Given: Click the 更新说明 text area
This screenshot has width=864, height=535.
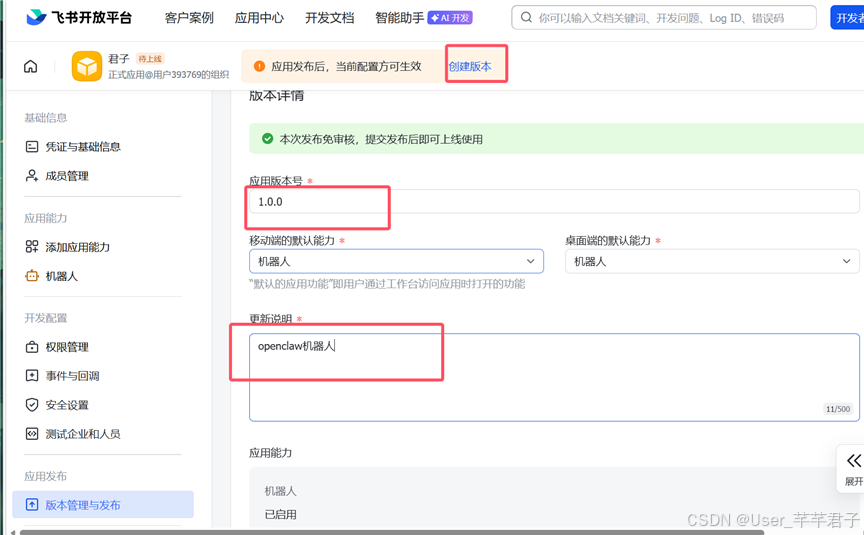Looking at the screenshot, I should pos(554,377).
